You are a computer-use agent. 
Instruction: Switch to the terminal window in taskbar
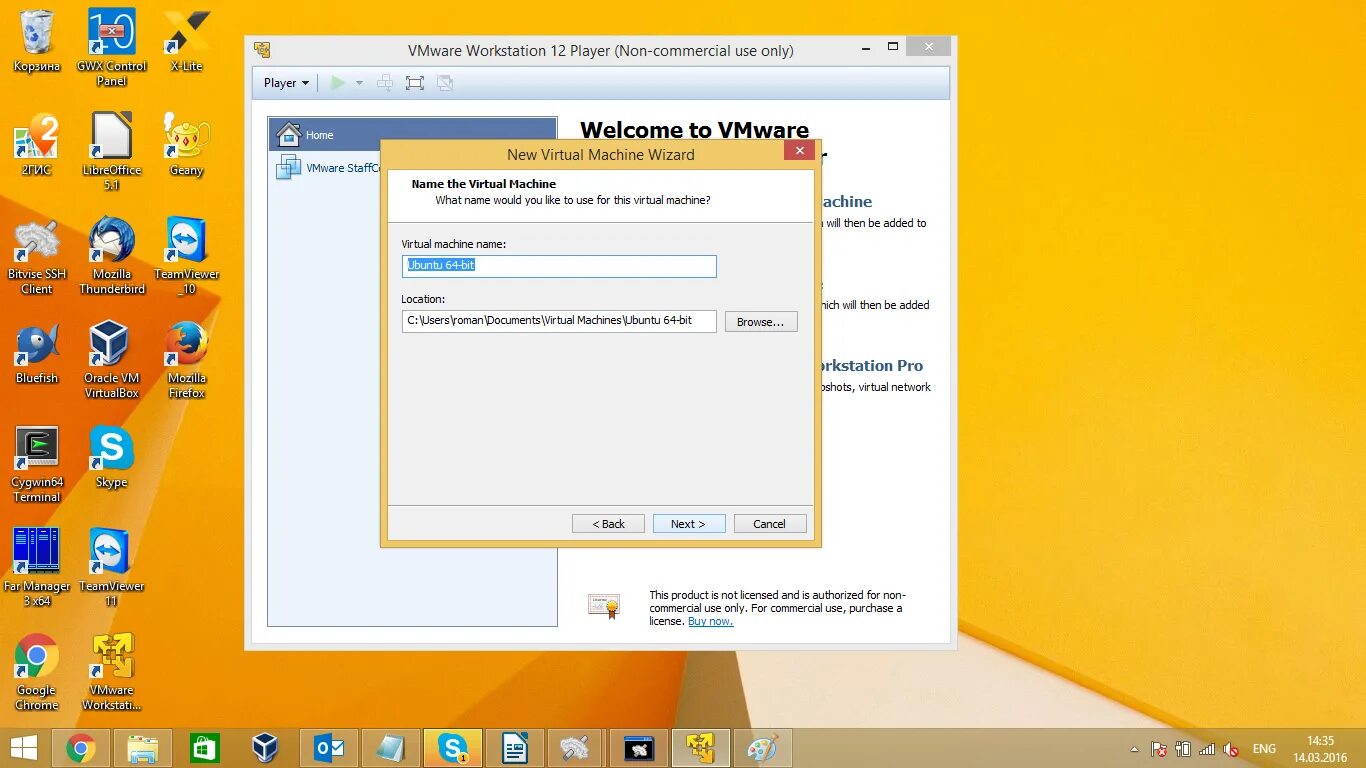click(639, 748)
